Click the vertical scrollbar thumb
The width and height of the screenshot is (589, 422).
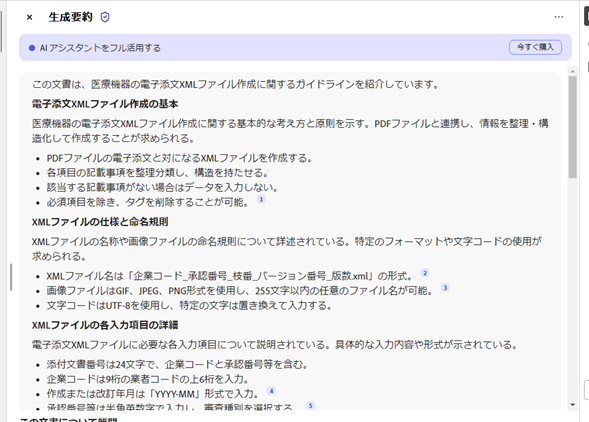(572, 127)
